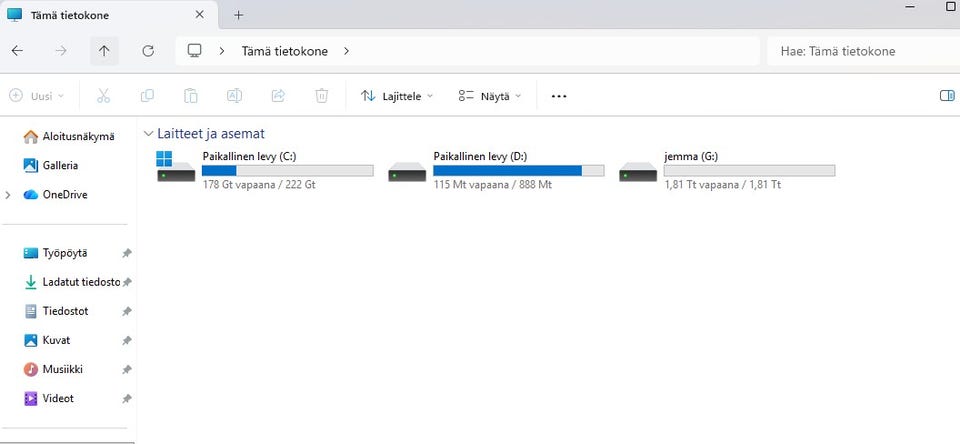Go up one folder level
960x444 pixels.
[104, 51]
